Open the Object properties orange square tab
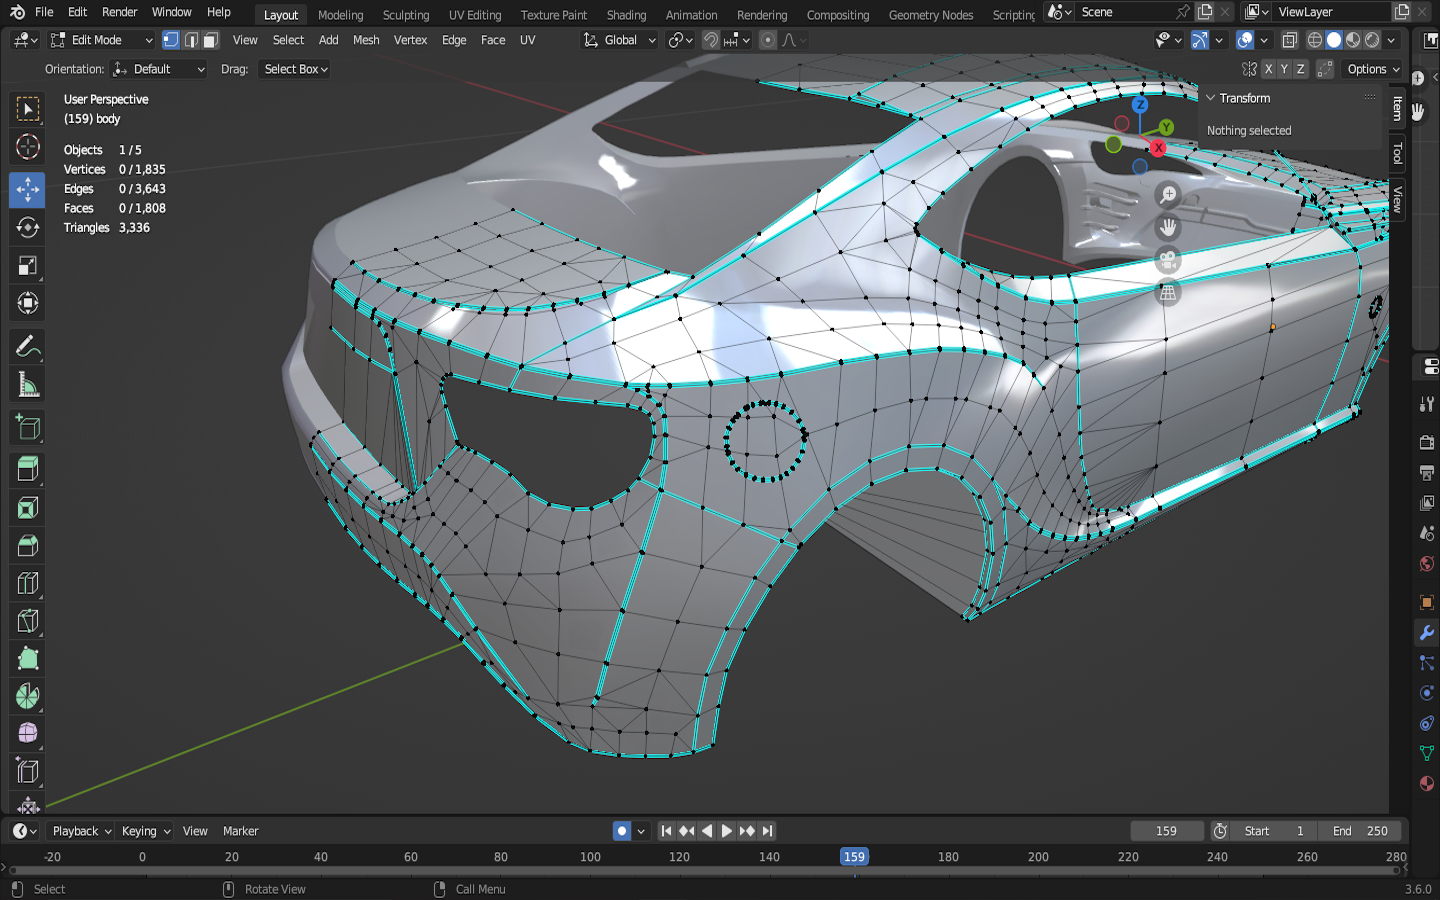The width and height of the screenshot is (1440, 900). click(1427, 603)
